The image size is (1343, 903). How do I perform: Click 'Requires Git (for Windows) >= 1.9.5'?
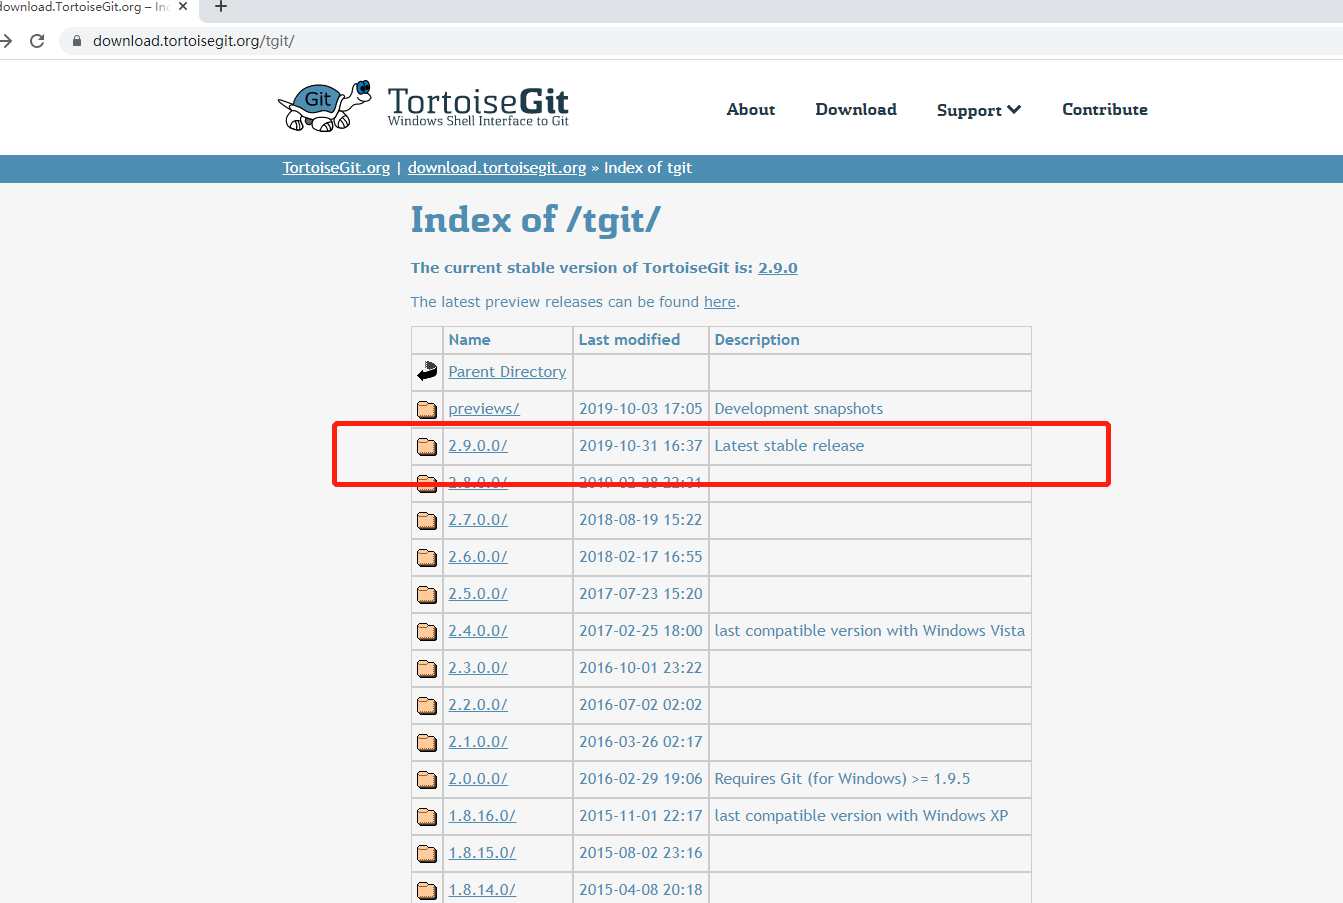[x=842, y=779]
